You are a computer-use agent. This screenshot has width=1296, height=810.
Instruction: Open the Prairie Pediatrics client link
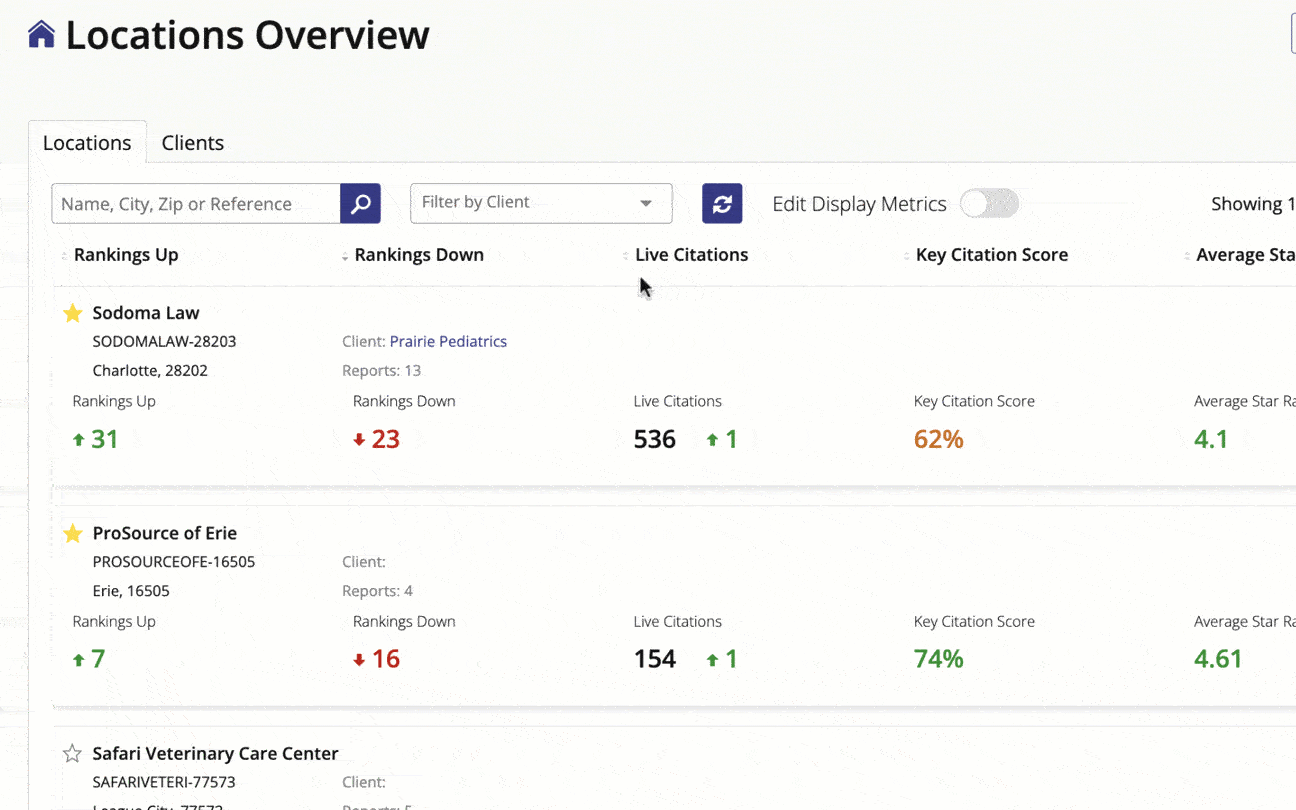[448, 342]
